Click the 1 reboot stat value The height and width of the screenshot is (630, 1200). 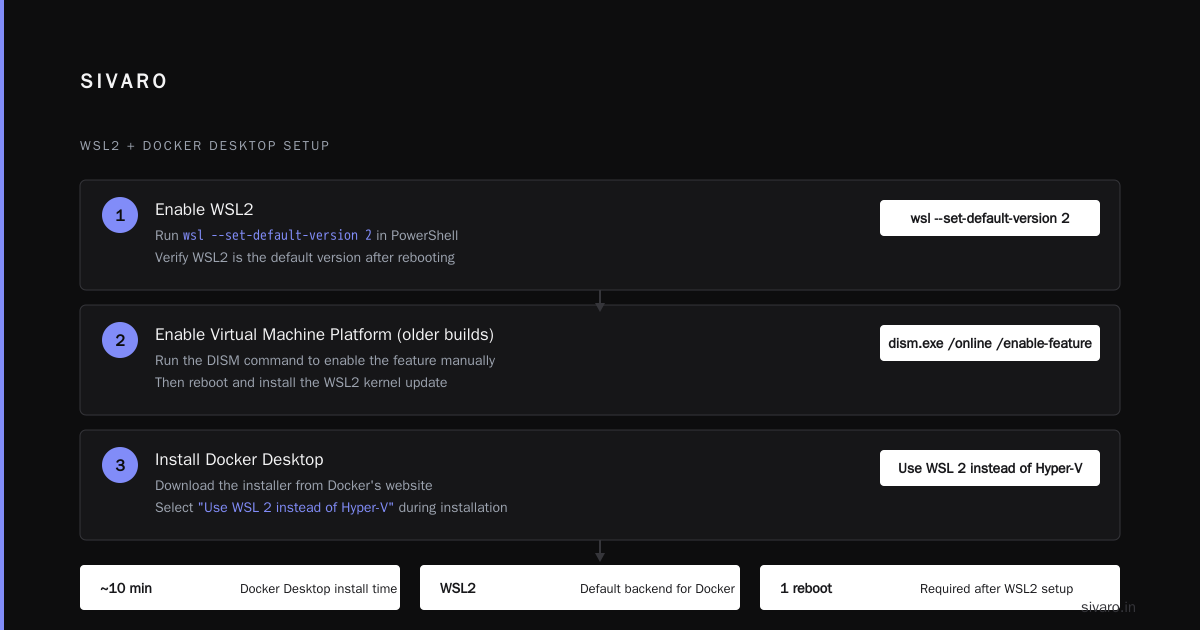point(806,588)
